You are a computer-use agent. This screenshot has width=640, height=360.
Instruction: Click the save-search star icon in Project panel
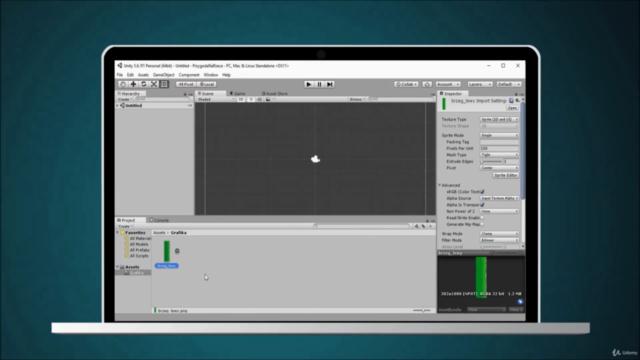[x=430, y=226]
